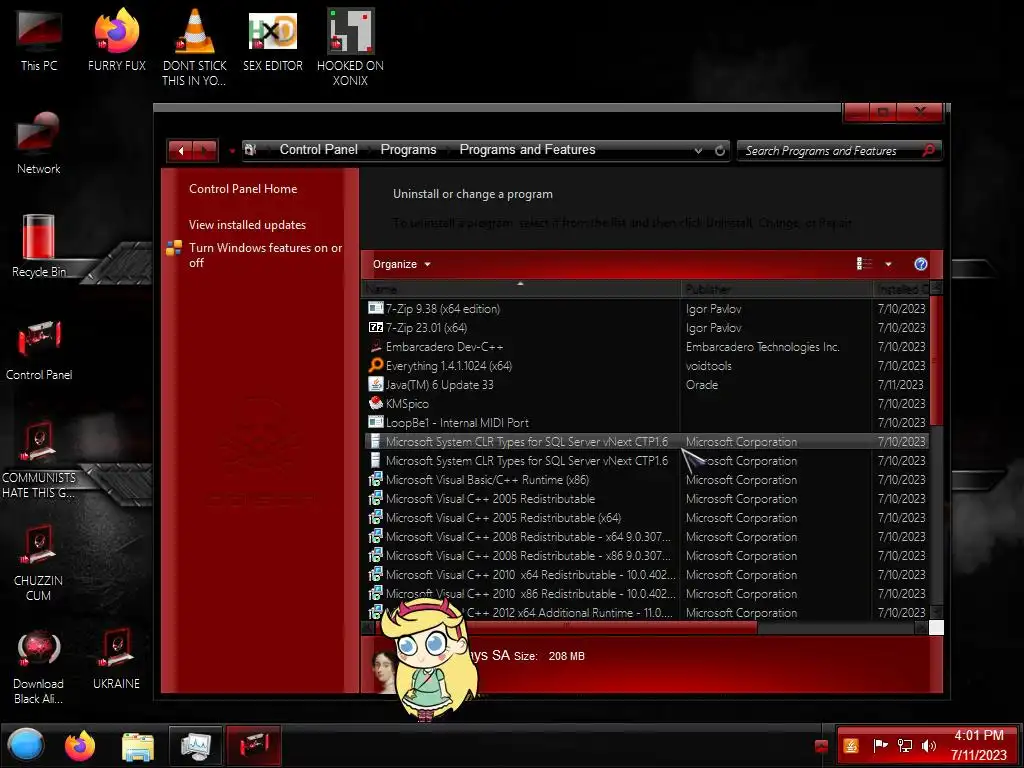
Task: Select Java(TM) 6 Update 33 entry
Action: pos(646,385)
